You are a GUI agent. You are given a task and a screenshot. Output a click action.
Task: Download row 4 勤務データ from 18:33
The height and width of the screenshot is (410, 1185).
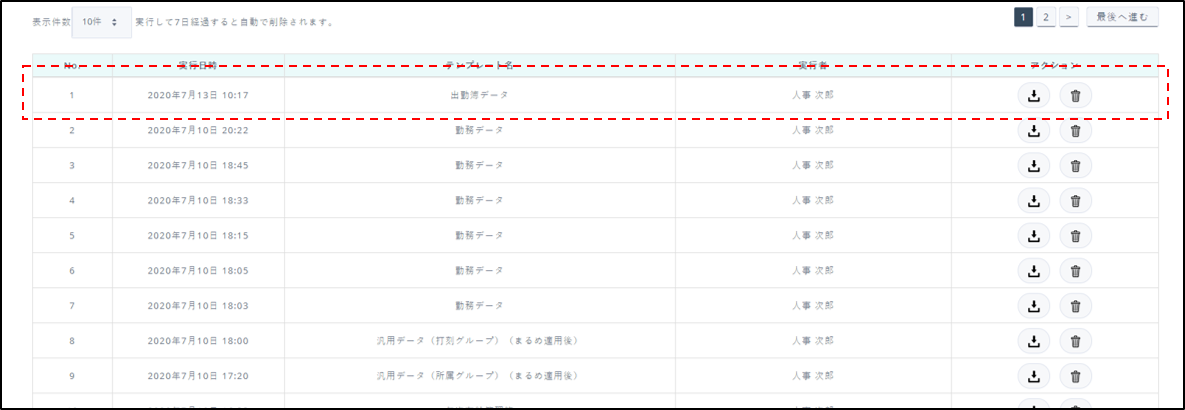[1034, 201]
